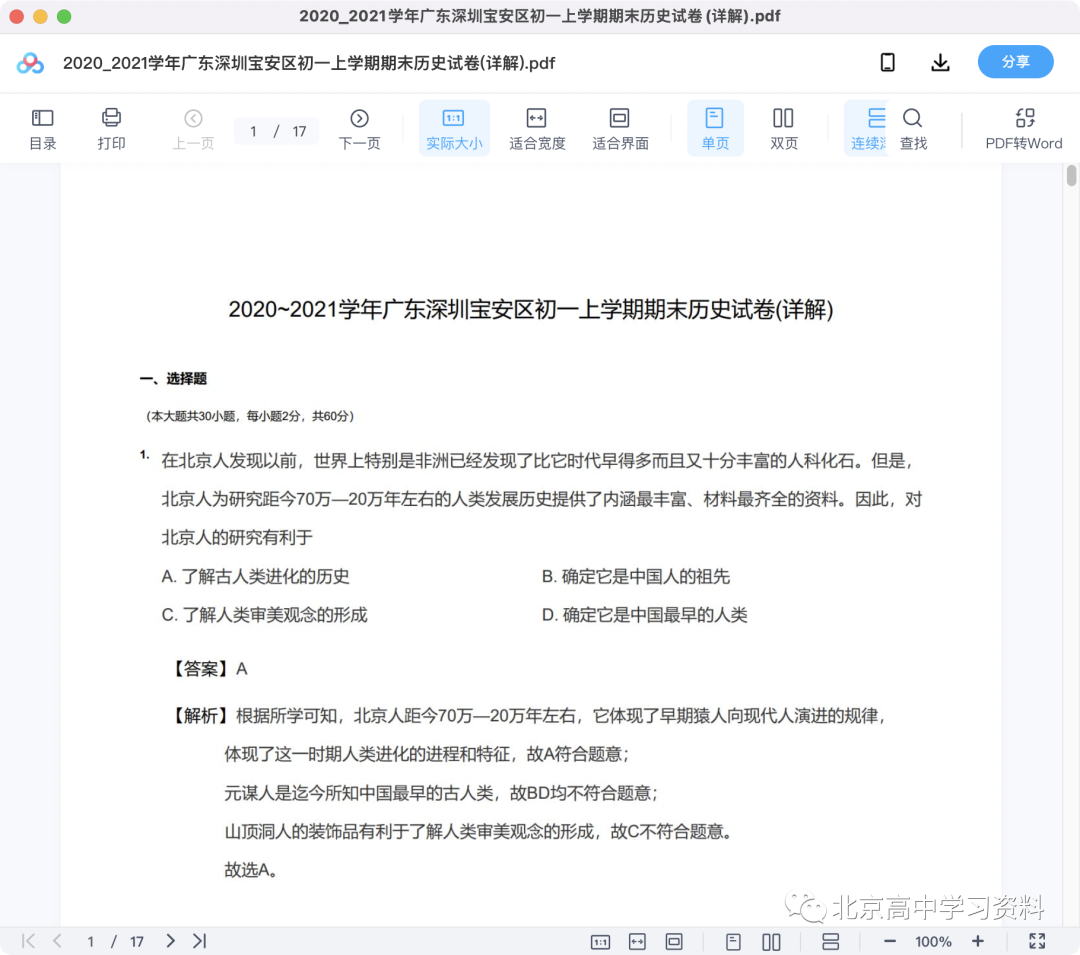Open the 查找 search tool

tap(913, 129)
